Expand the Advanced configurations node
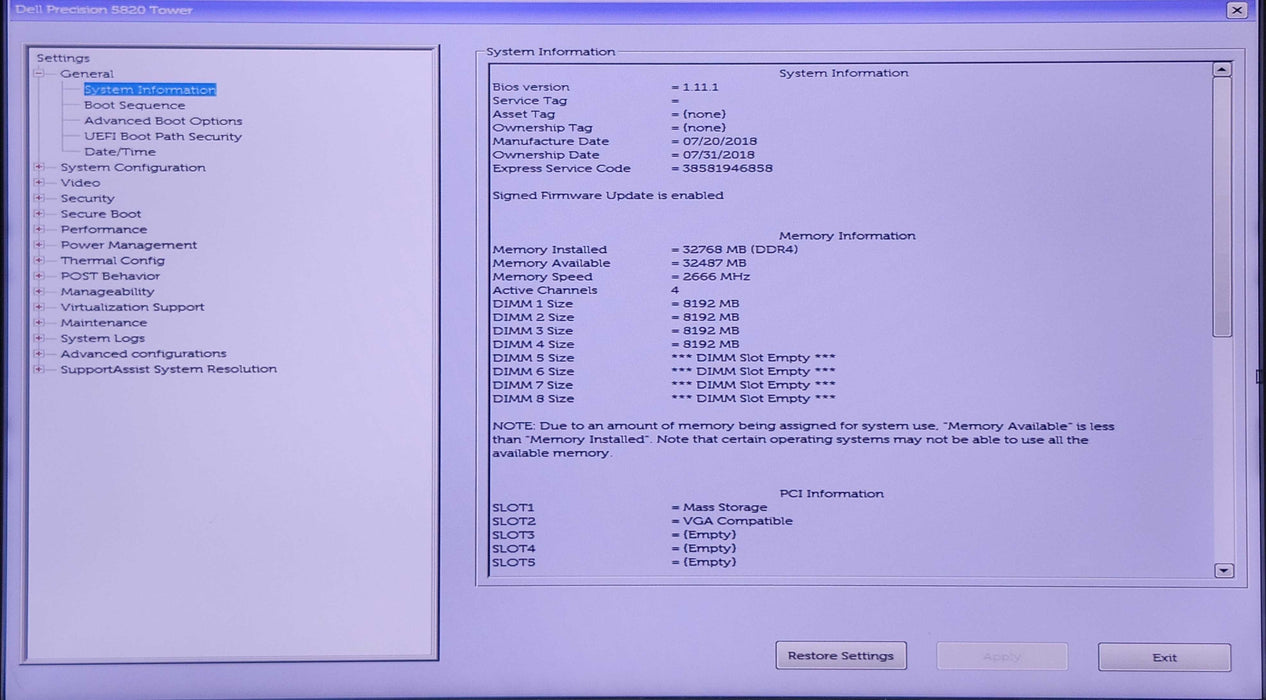 pyautogui.click(x=40, y=354)
